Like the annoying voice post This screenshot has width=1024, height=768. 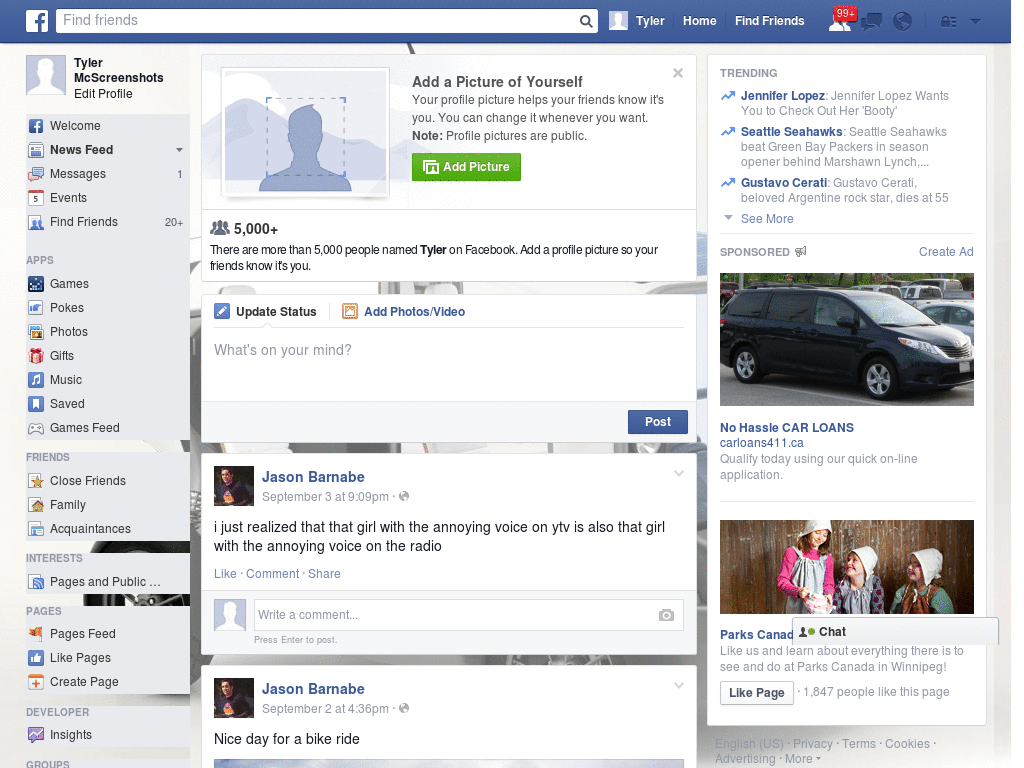[225, 573]
